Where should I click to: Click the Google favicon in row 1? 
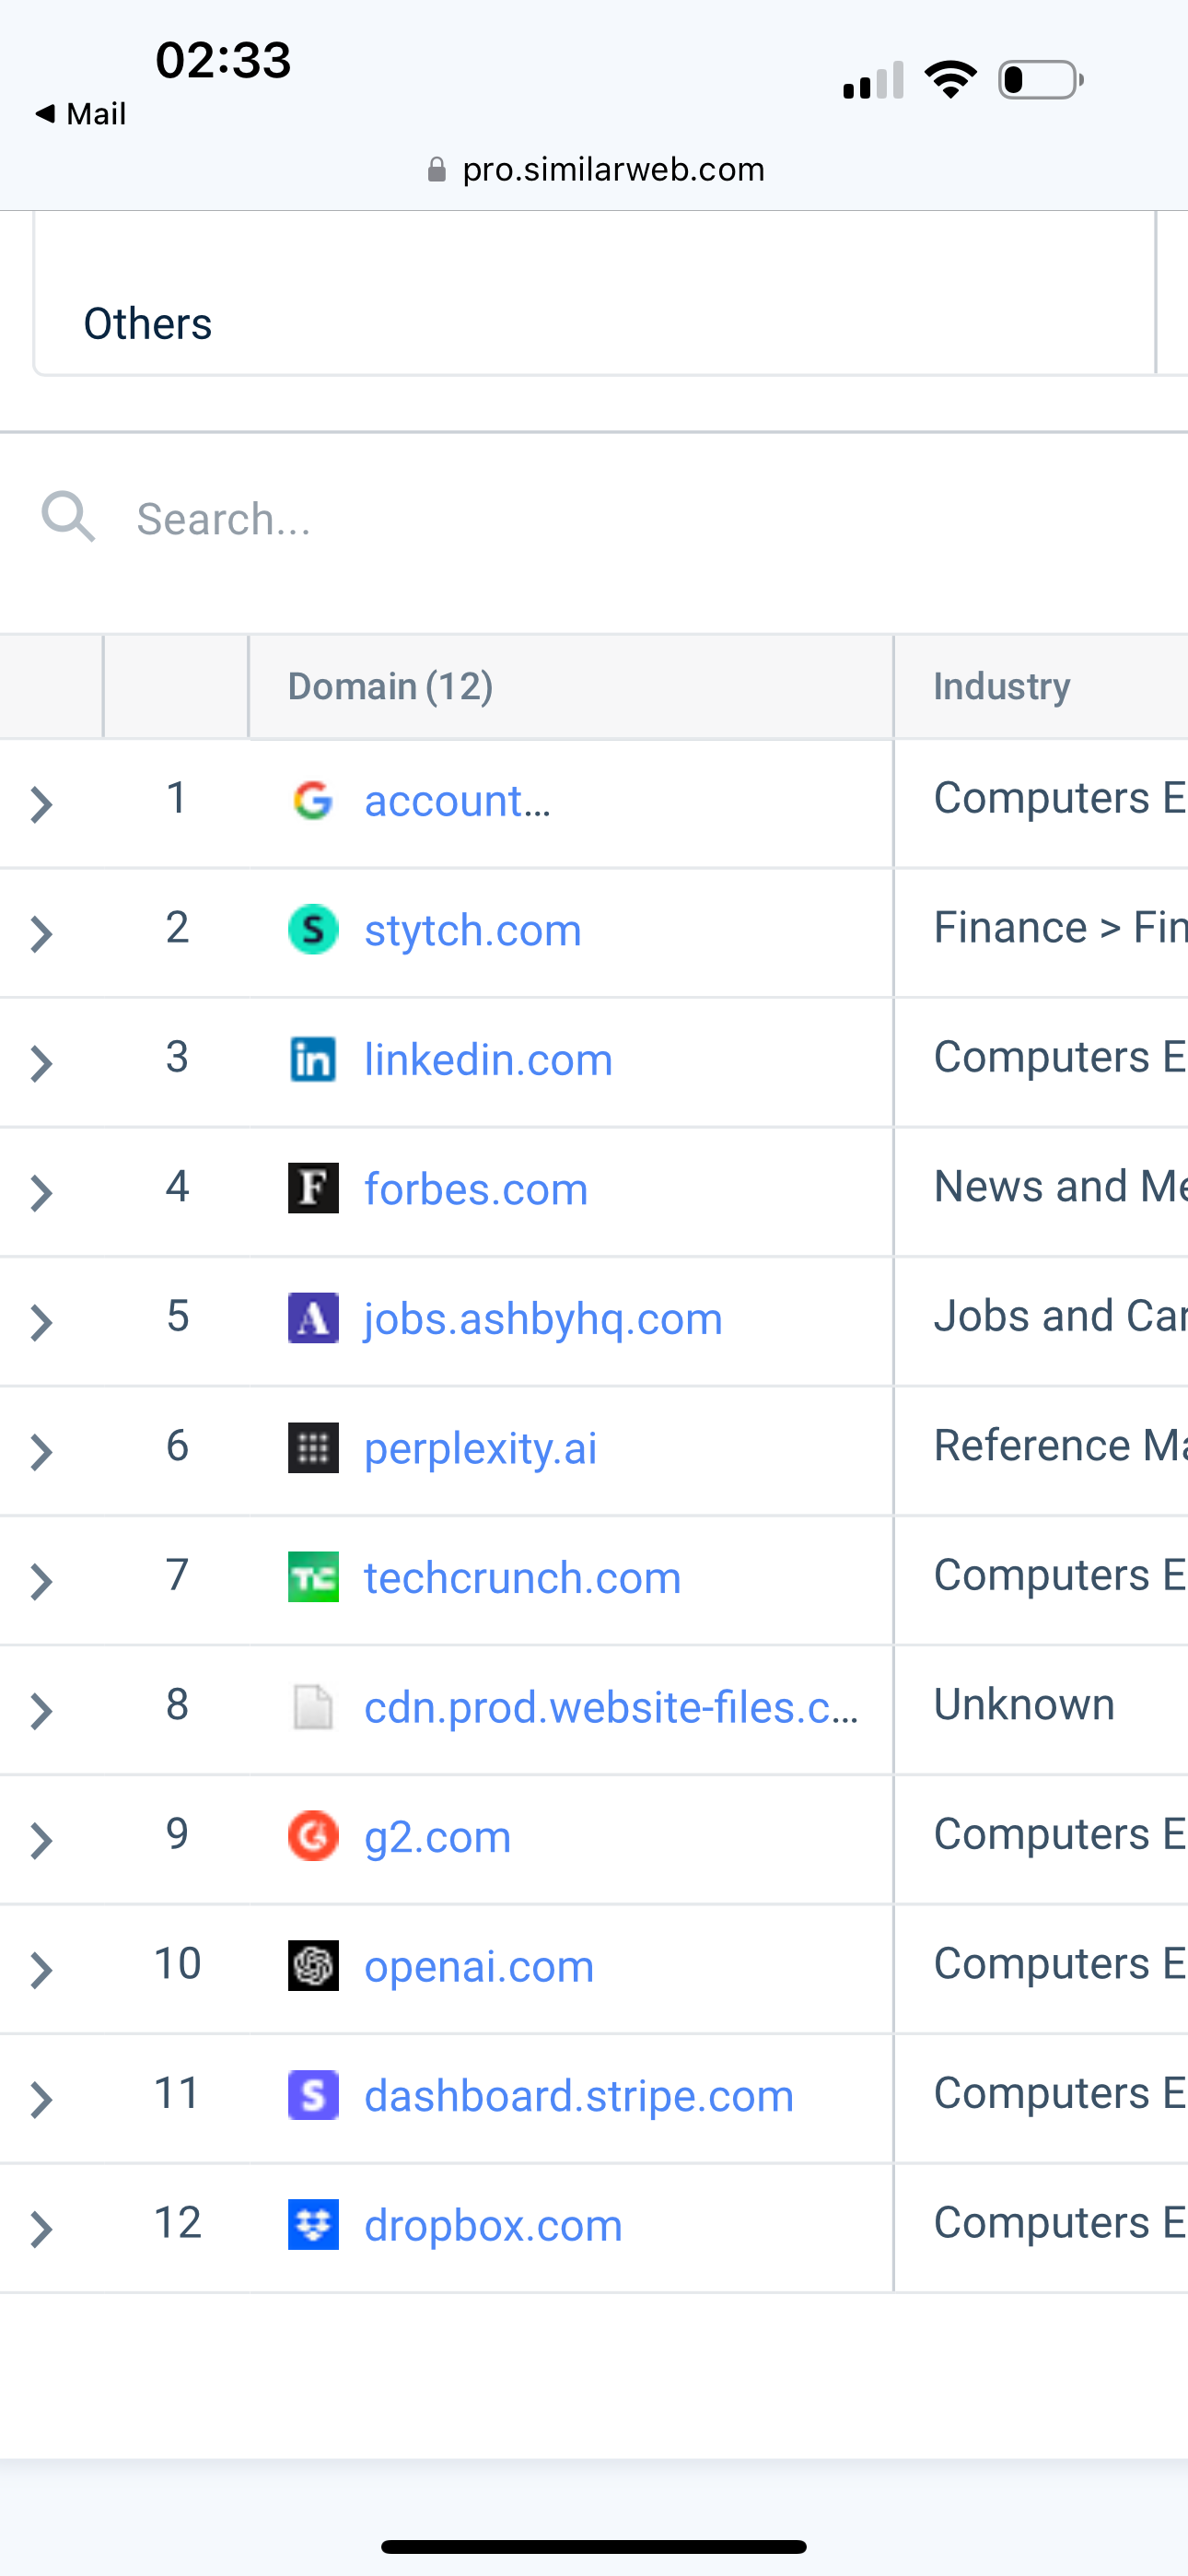point(313,801)
